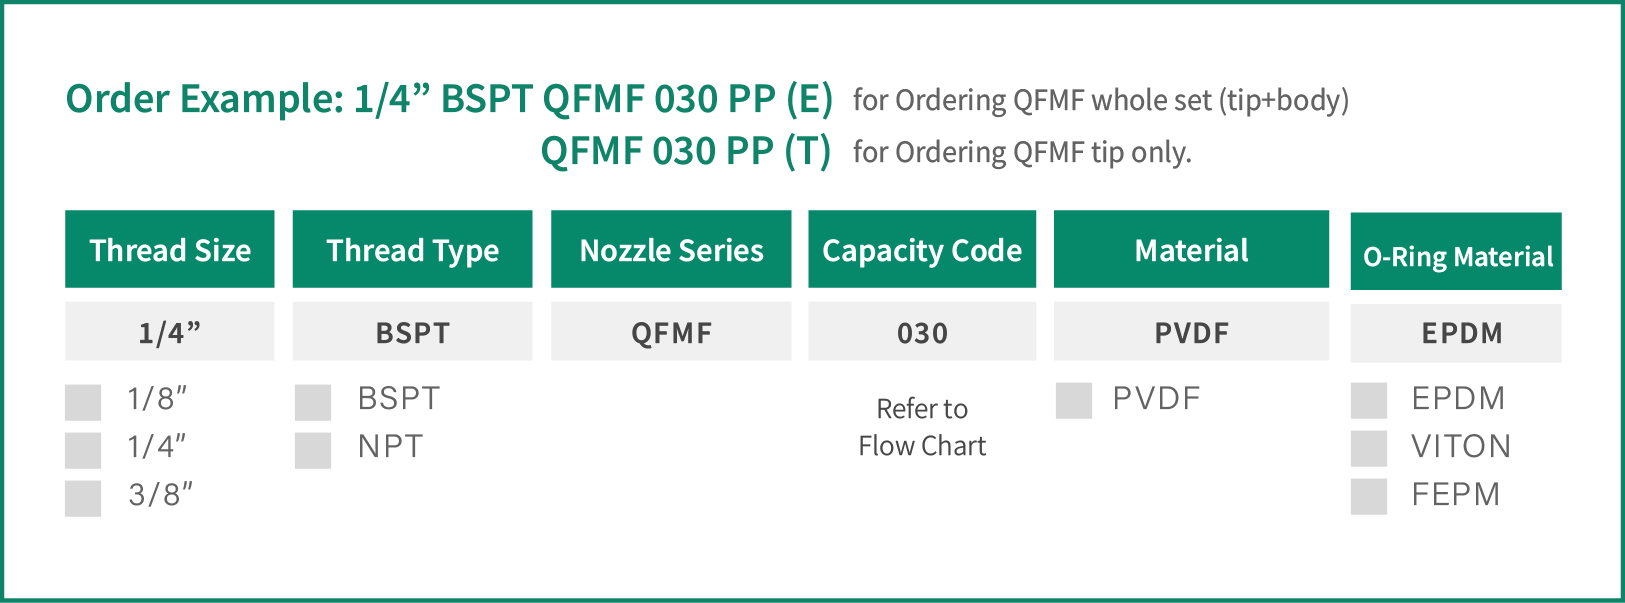Click the Material header
This screenshot has height=603, width=1625.
1191,249
